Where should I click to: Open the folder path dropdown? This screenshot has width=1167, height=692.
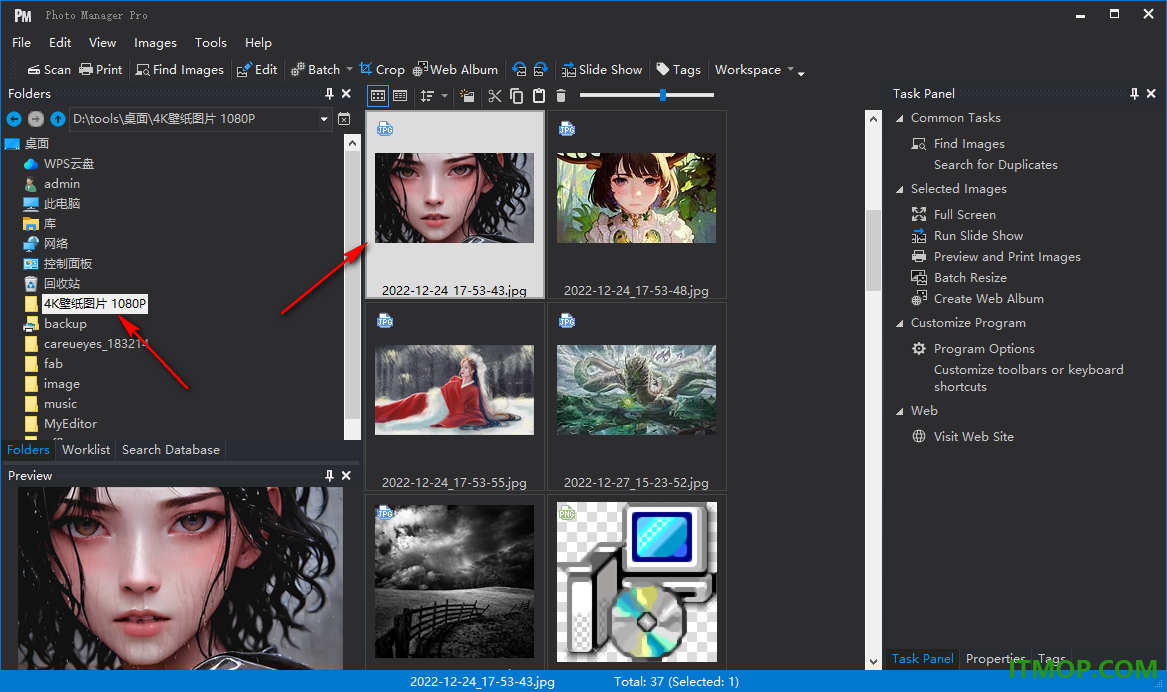tap(324, 119)
